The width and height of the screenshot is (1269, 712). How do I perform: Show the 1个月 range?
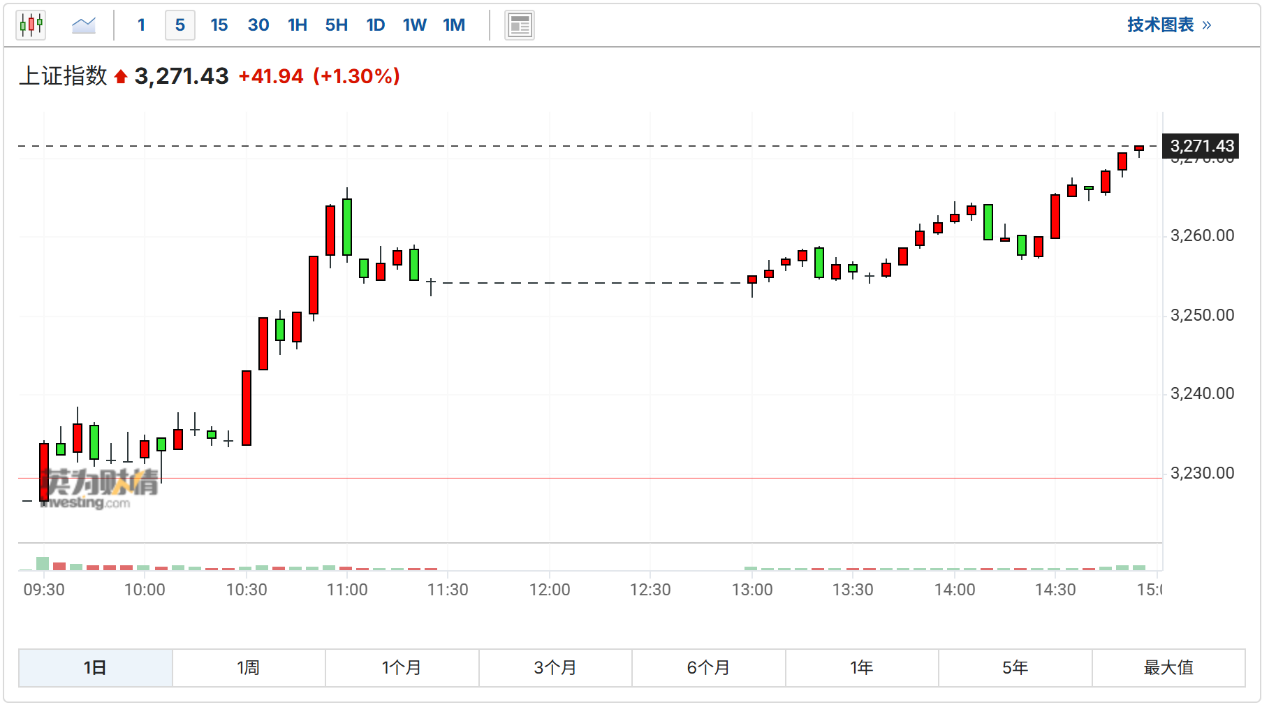tap(402, 668)
